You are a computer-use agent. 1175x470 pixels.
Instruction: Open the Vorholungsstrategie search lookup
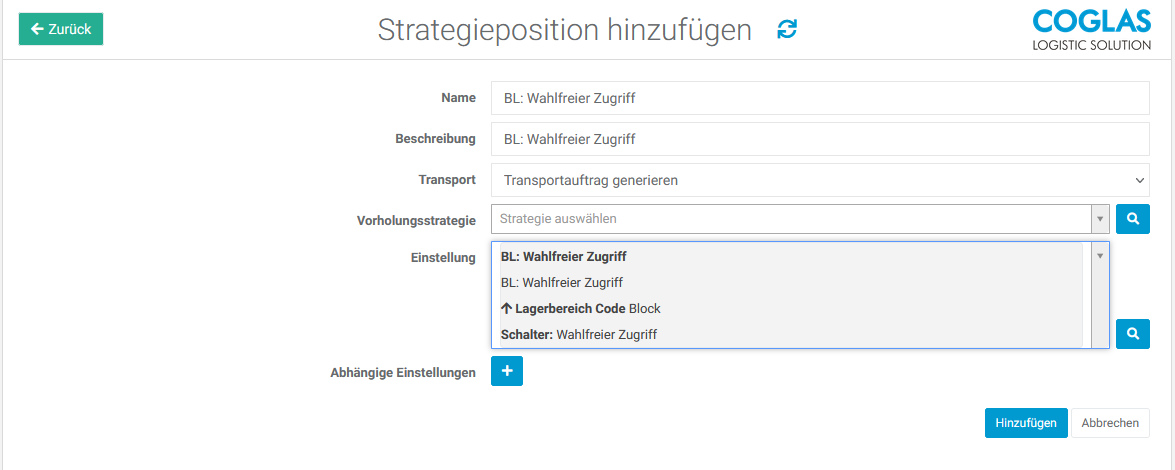click(x=1133, y=219)
